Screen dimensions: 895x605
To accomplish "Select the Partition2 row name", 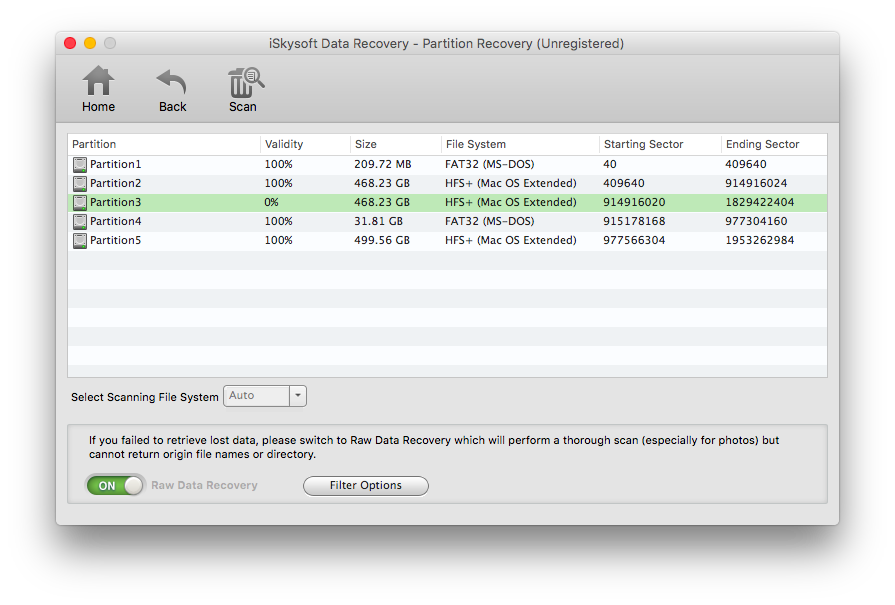I will [115, 183].
